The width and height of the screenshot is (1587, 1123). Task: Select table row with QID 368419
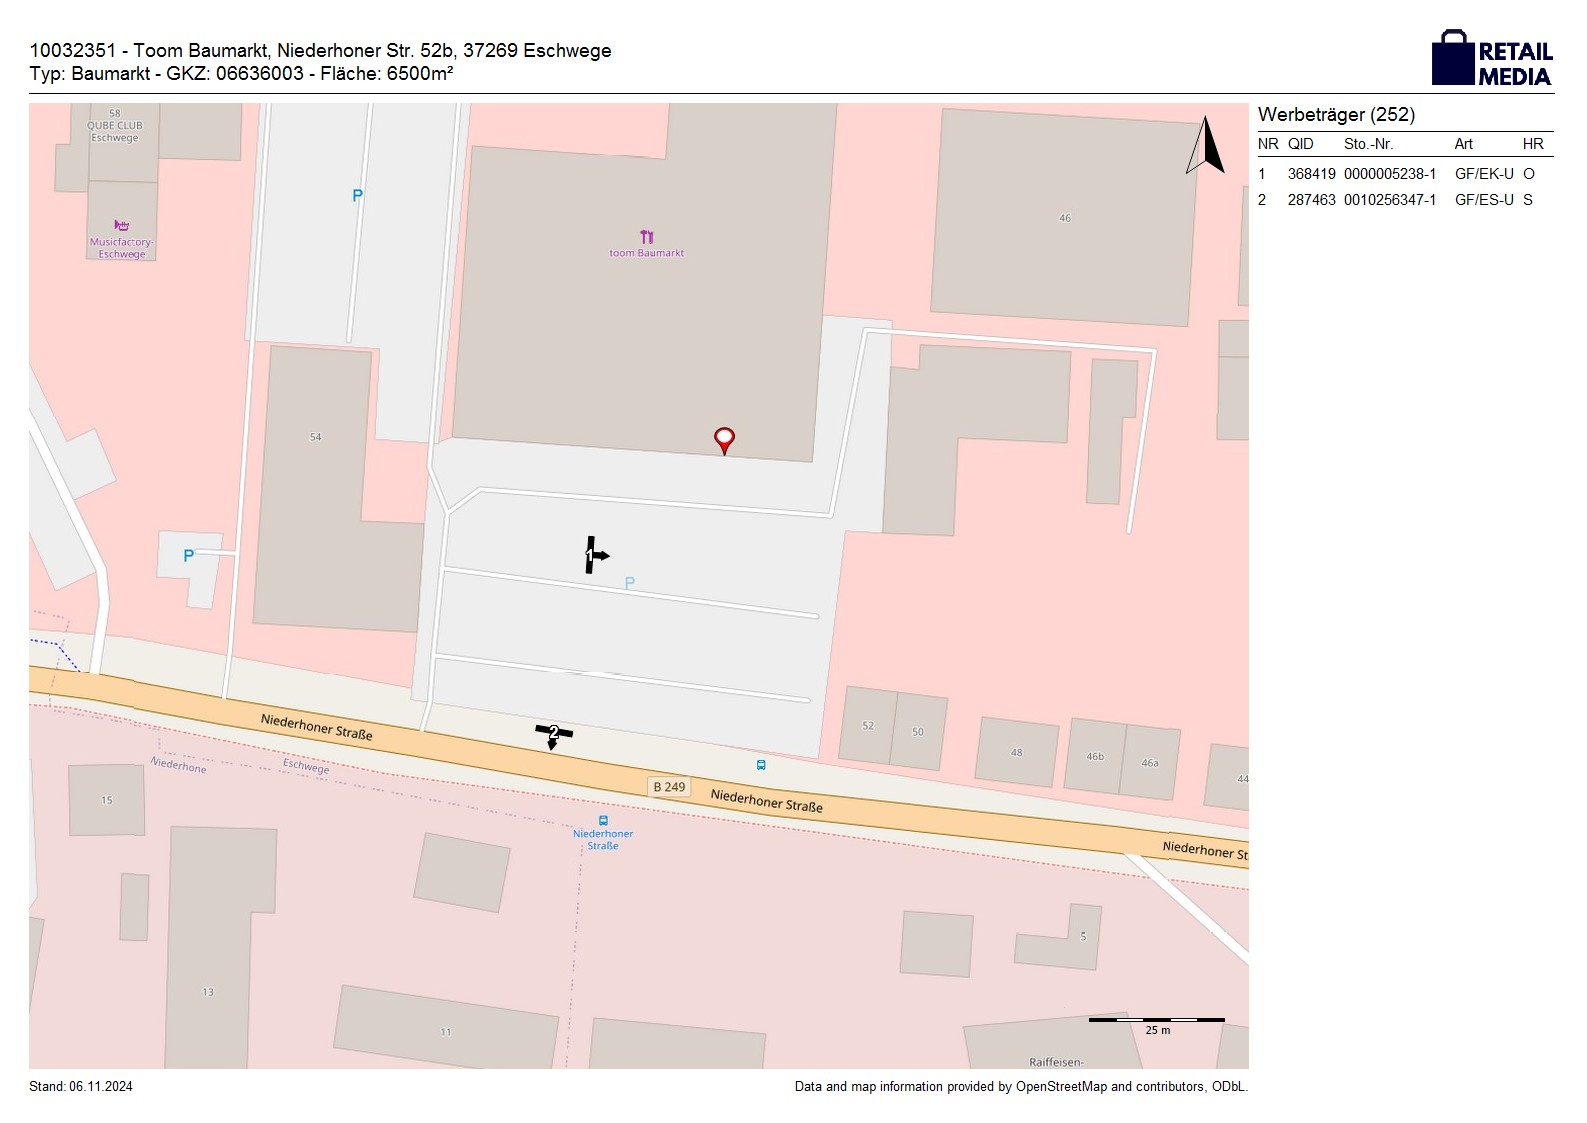coord(1404,174)
